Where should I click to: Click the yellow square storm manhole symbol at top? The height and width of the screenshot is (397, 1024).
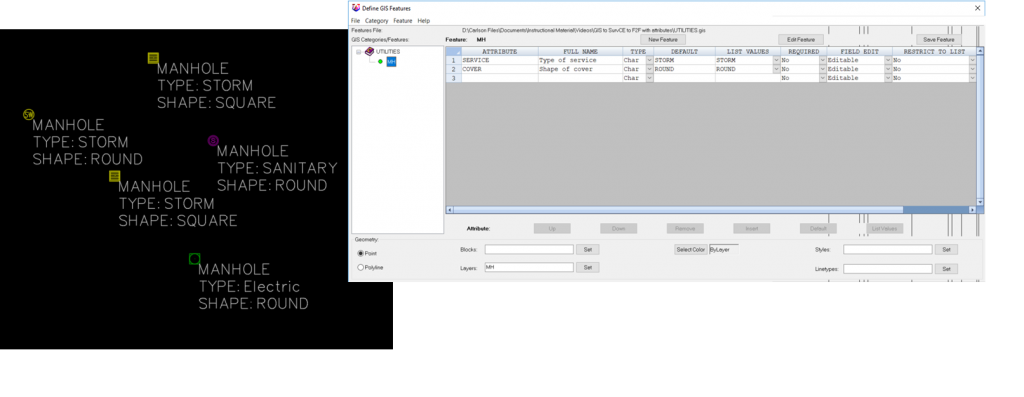(153, 58)
